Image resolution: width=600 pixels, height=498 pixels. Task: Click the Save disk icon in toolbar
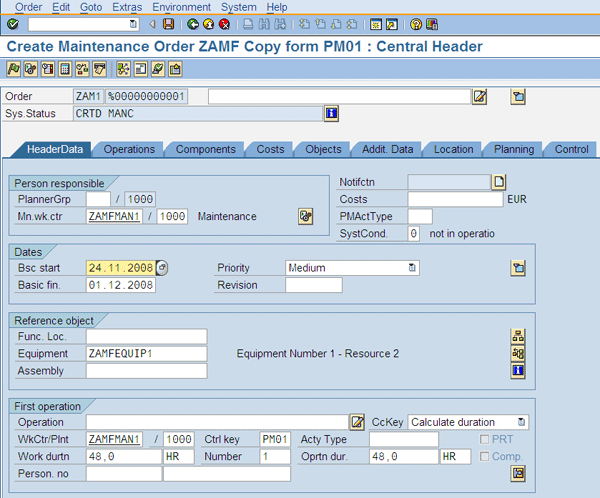[168, 24]
